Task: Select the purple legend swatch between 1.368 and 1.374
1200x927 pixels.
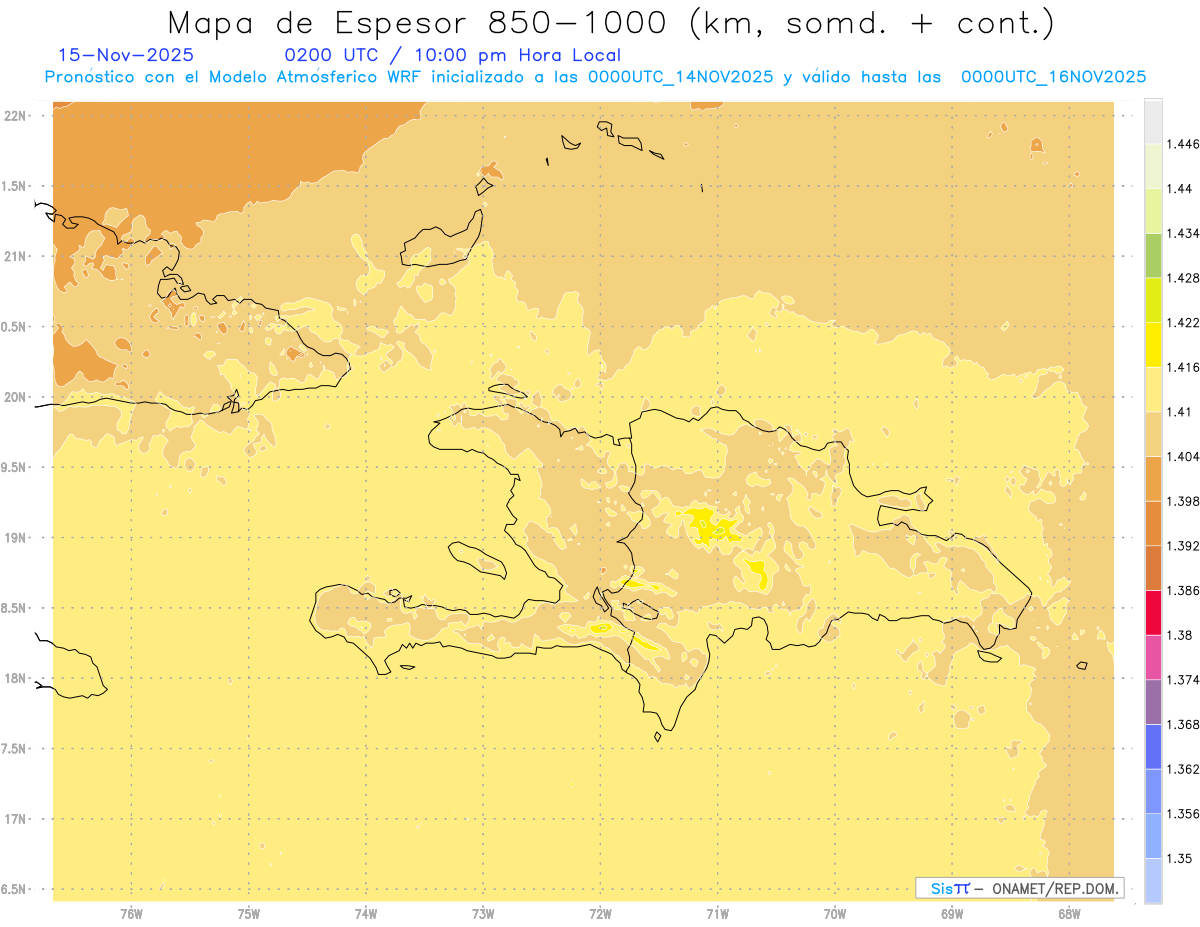Action: pyautogui.click(x=1153, y=702)
